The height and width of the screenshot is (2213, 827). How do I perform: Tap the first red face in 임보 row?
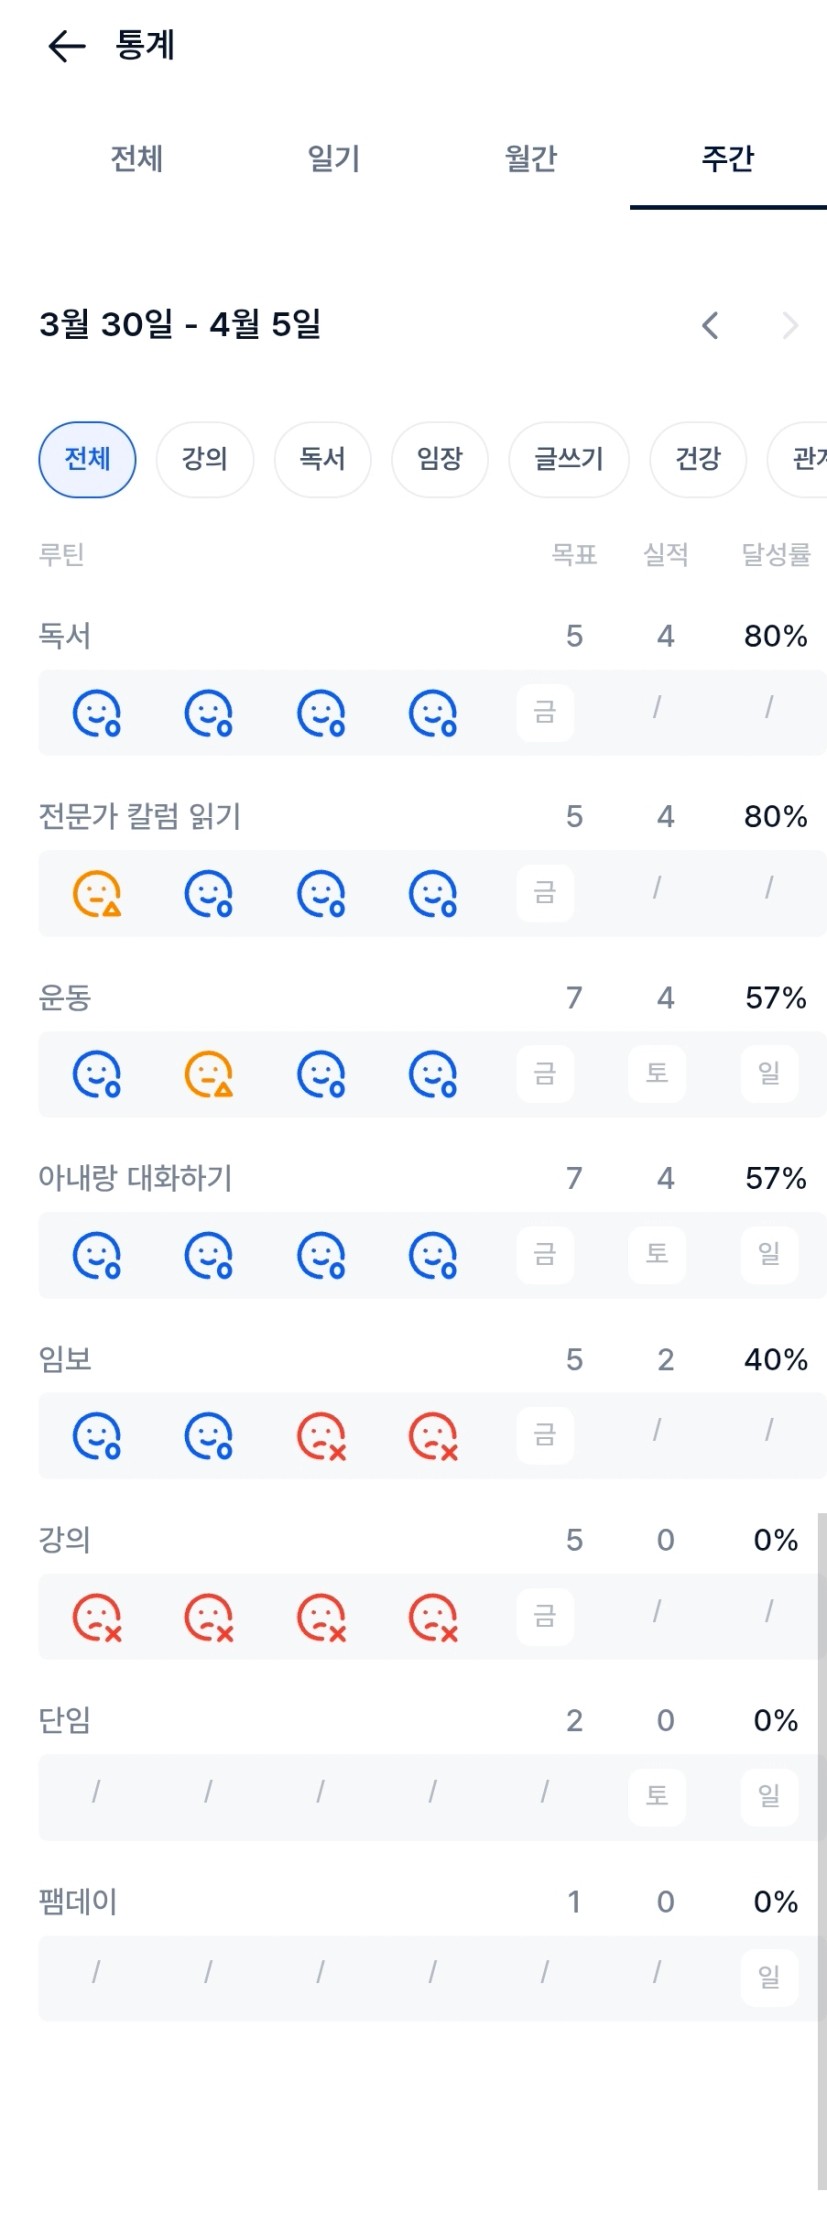[x=321, y=1436]
